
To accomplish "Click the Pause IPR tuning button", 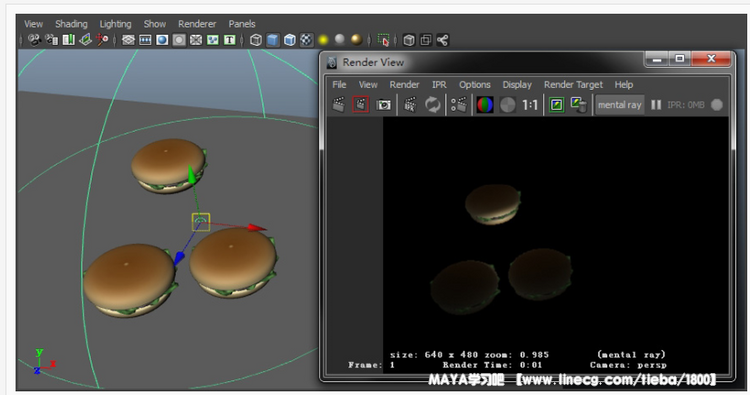I will (x=656, y=105).
